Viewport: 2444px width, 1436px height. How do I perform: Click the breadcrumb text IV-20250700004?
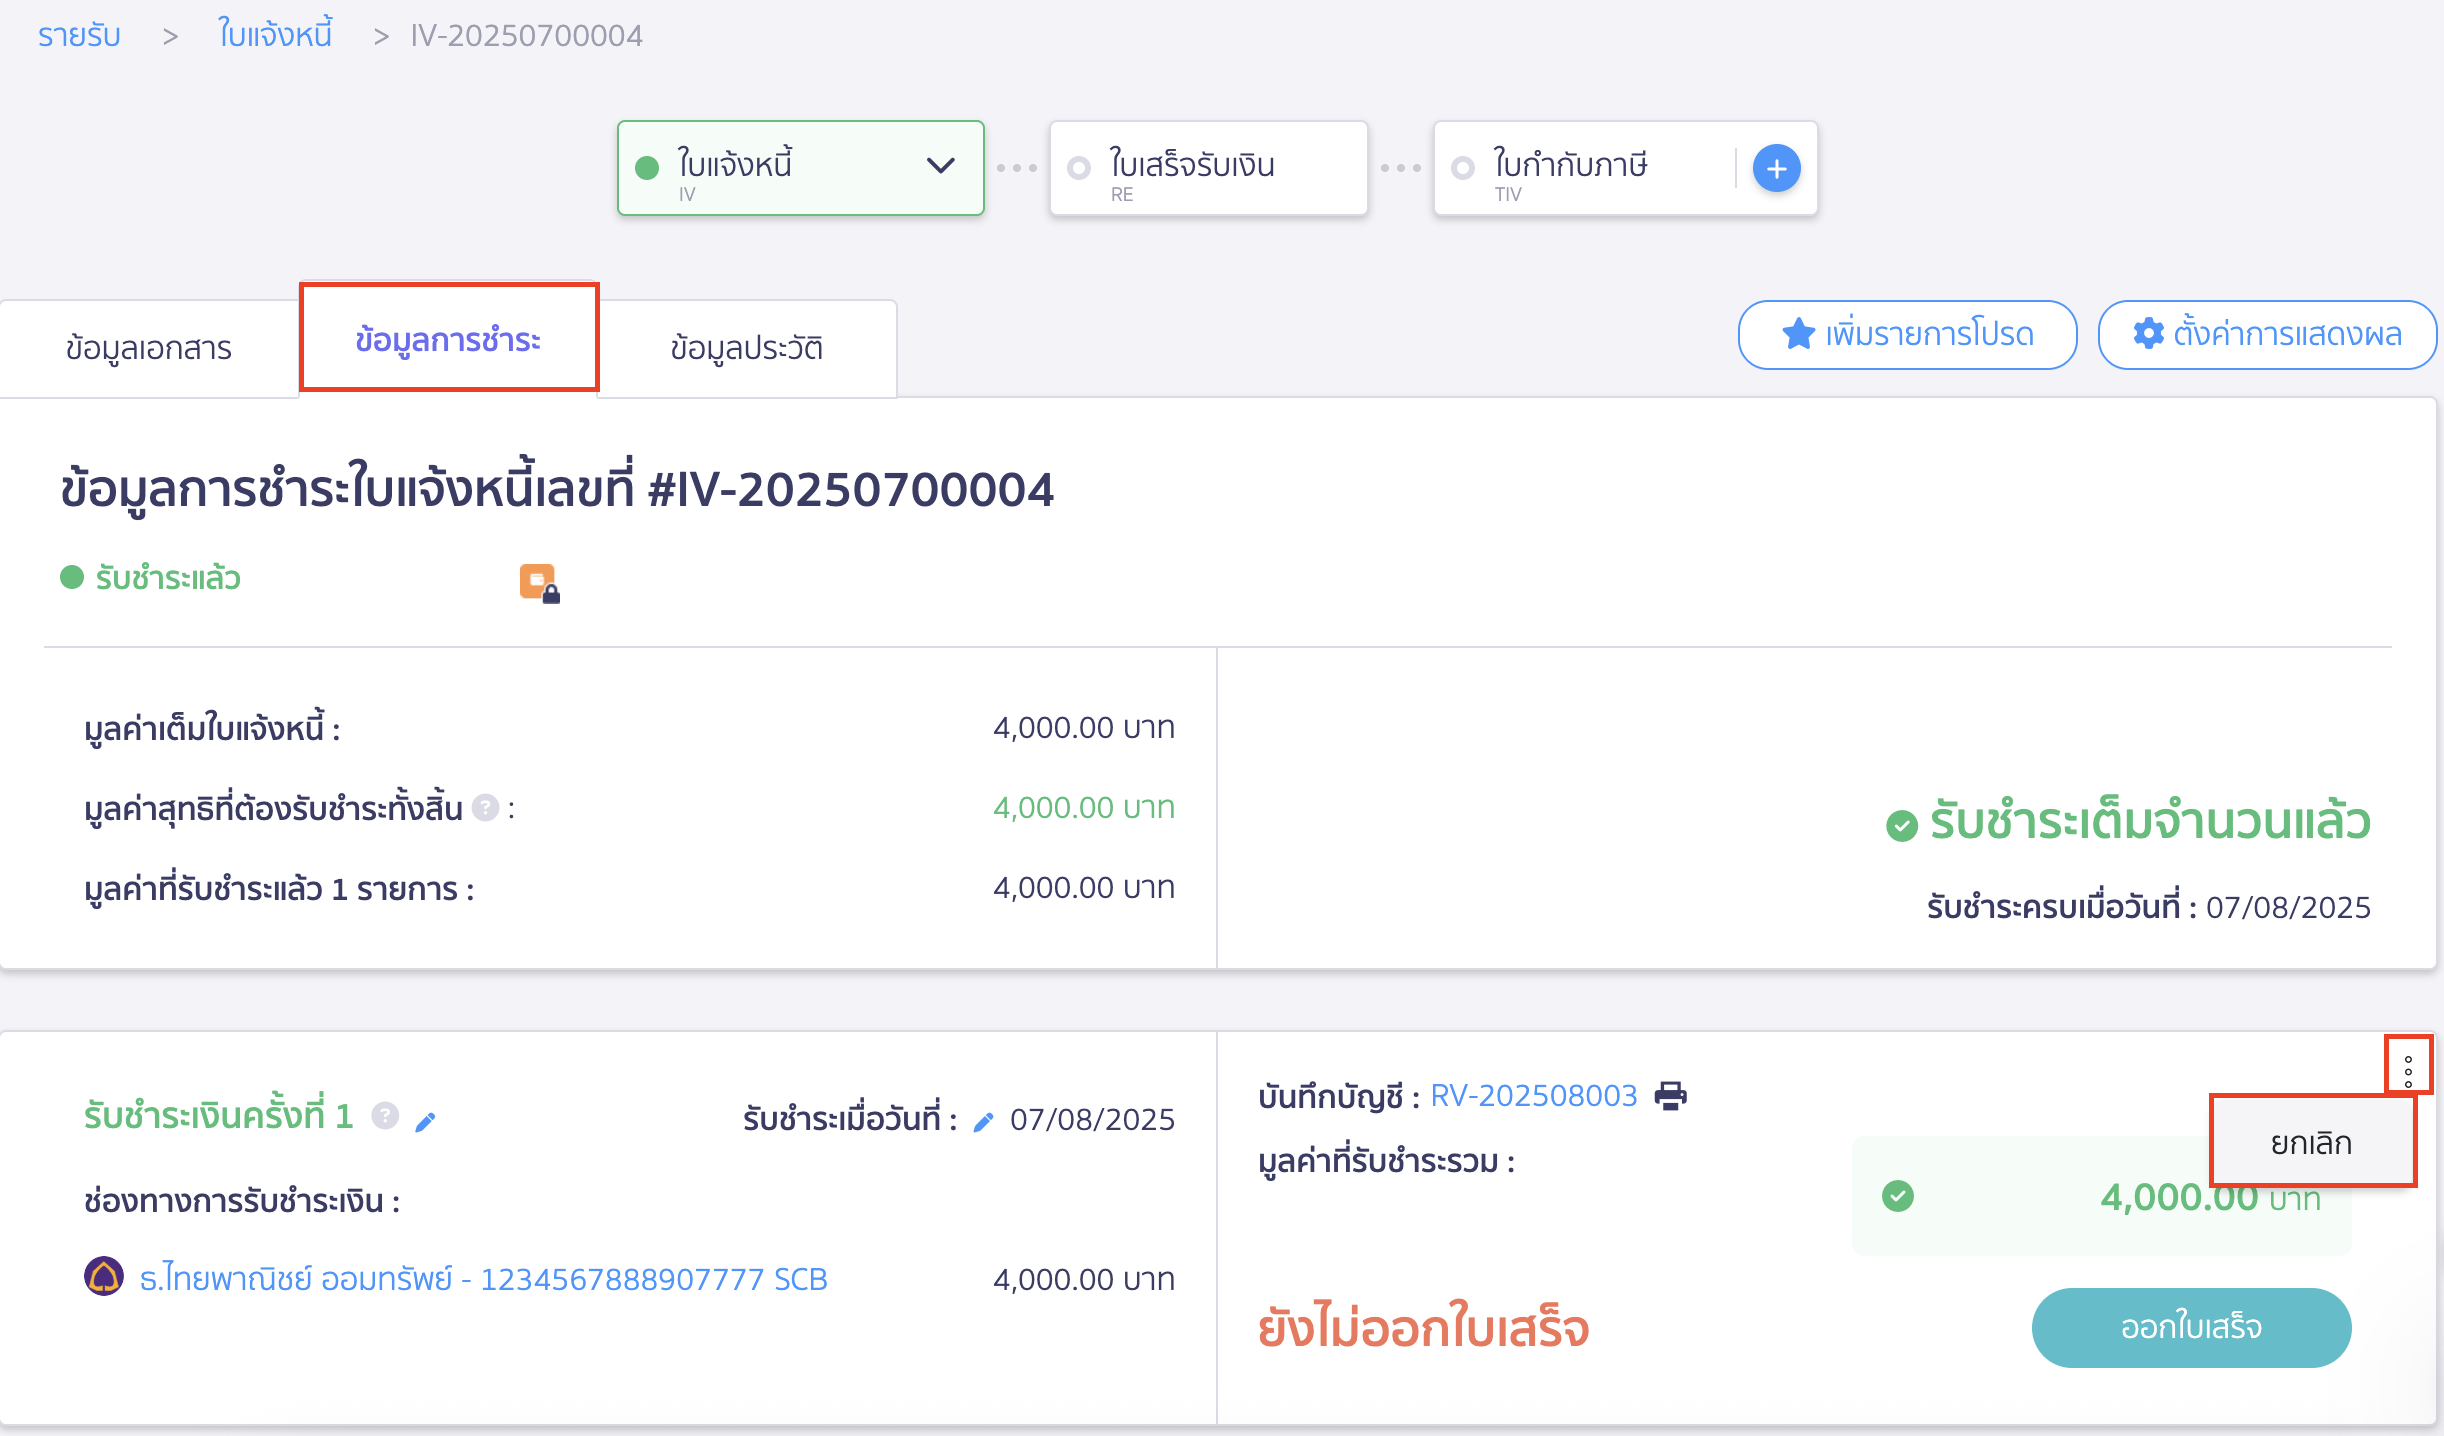[526, 36]
